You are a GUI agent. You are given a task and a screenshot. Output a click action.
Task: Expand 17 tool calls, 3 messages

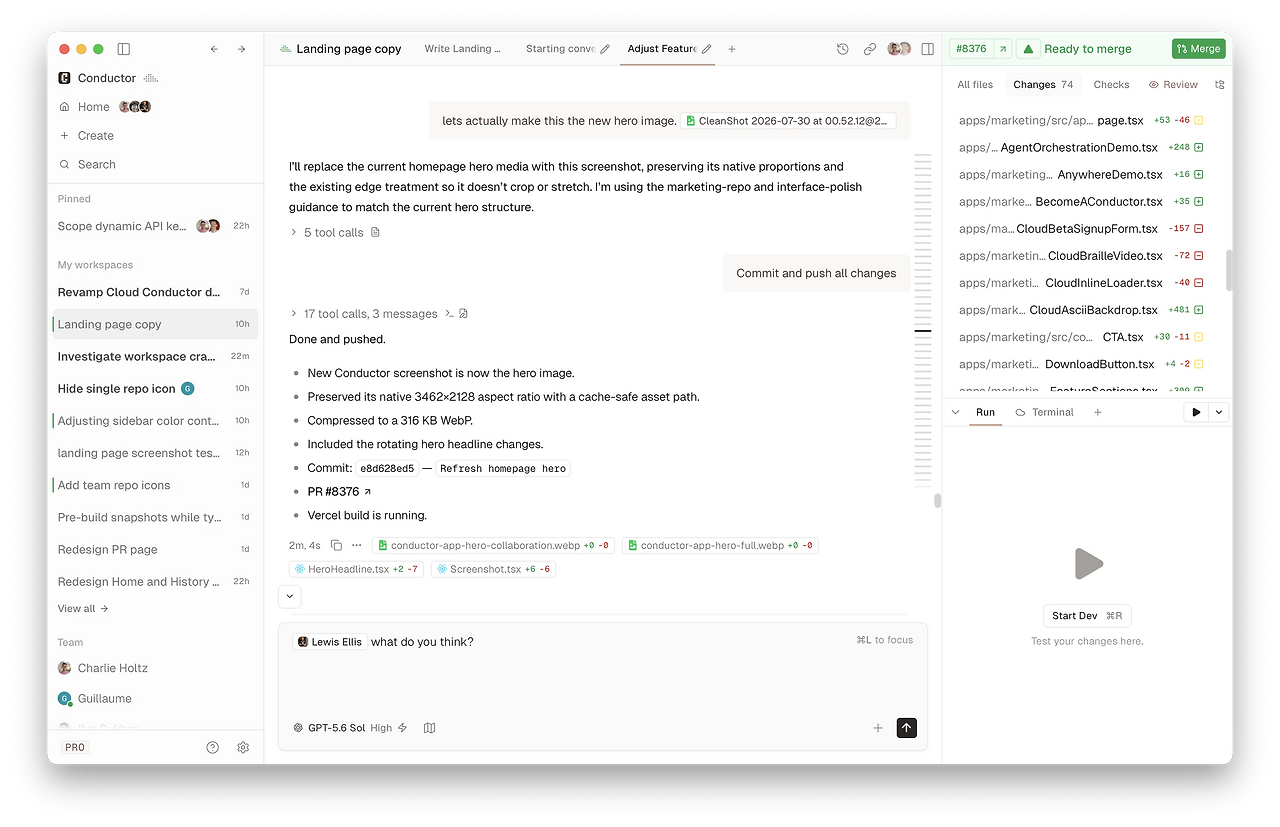pyautogui.click(x=364, y=314)
